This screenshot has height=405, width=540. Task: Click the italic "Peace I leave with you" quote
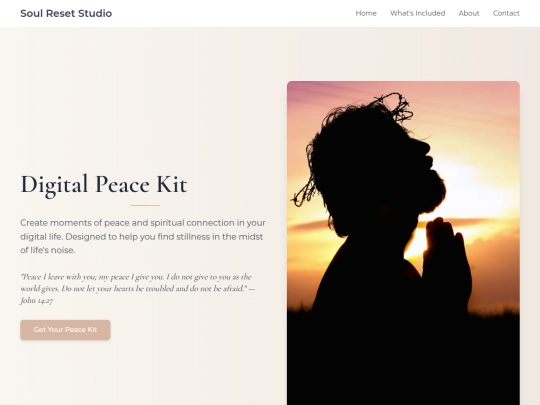tap(138, 288)
